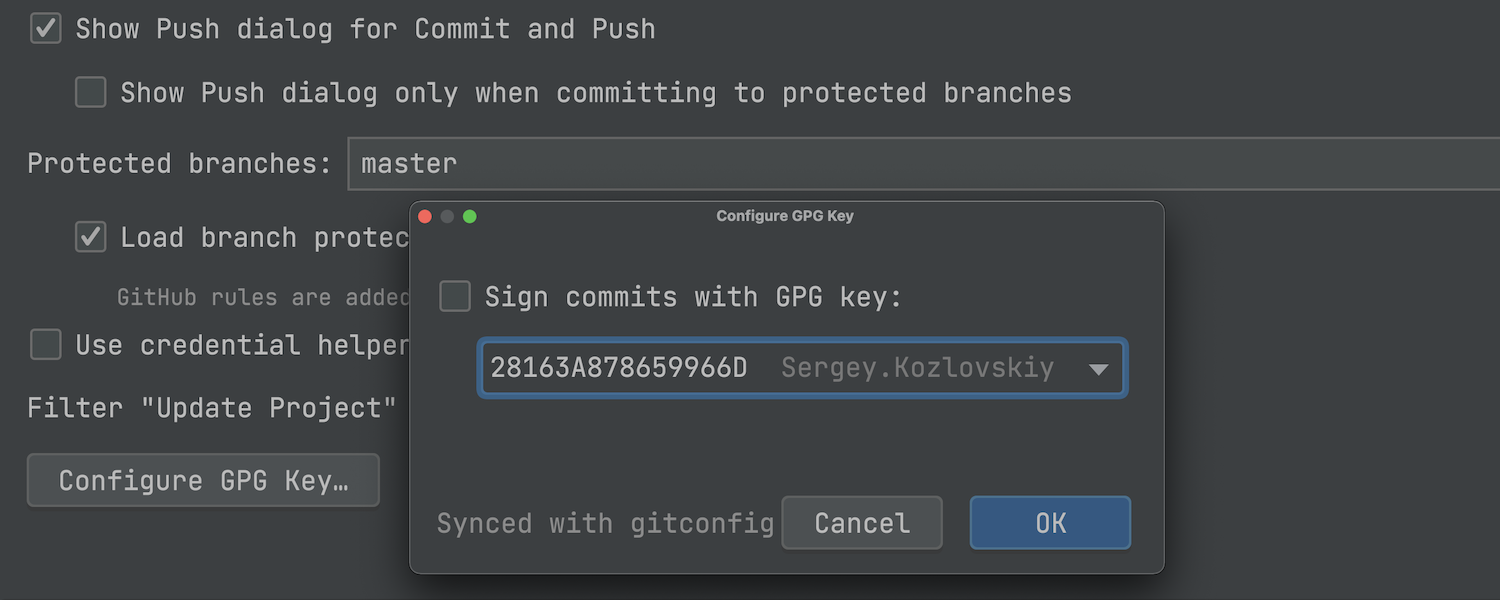The width and height of the screenshot is (1500, 600).
Task: Toggle Show Push dialog only for protected branches
Action: pyautogui.click(x=91, y=93)
